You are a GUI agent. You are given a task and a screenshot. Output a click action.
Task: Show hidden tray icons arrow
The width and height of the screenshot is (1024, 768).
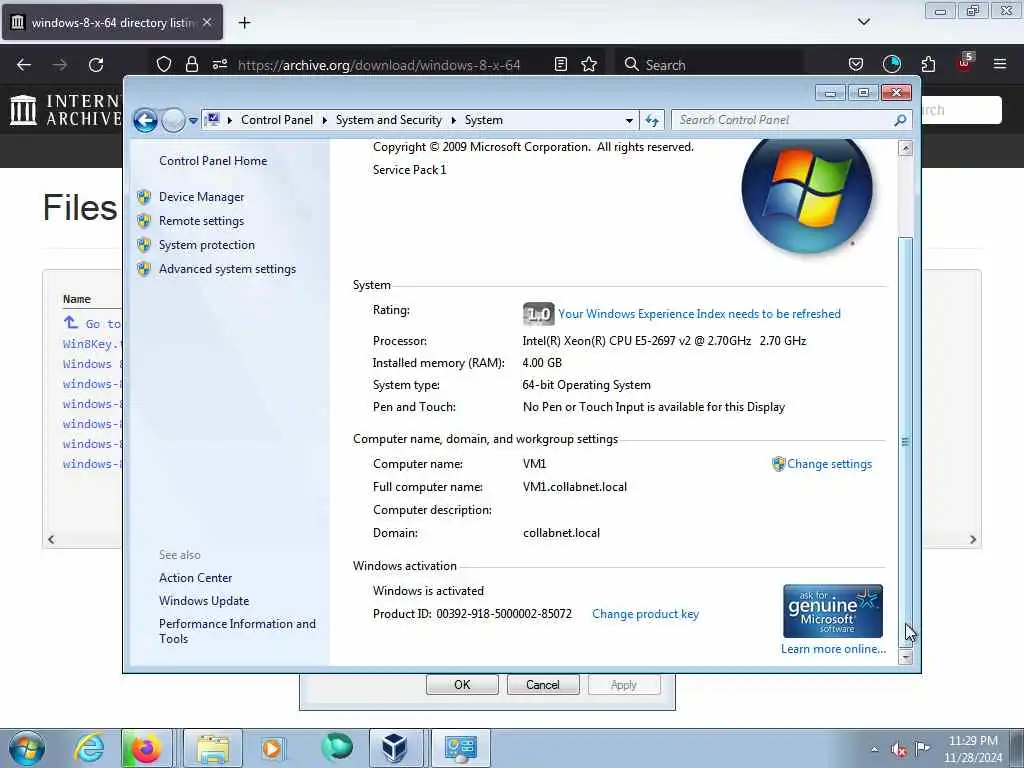(x=874, y=749)
